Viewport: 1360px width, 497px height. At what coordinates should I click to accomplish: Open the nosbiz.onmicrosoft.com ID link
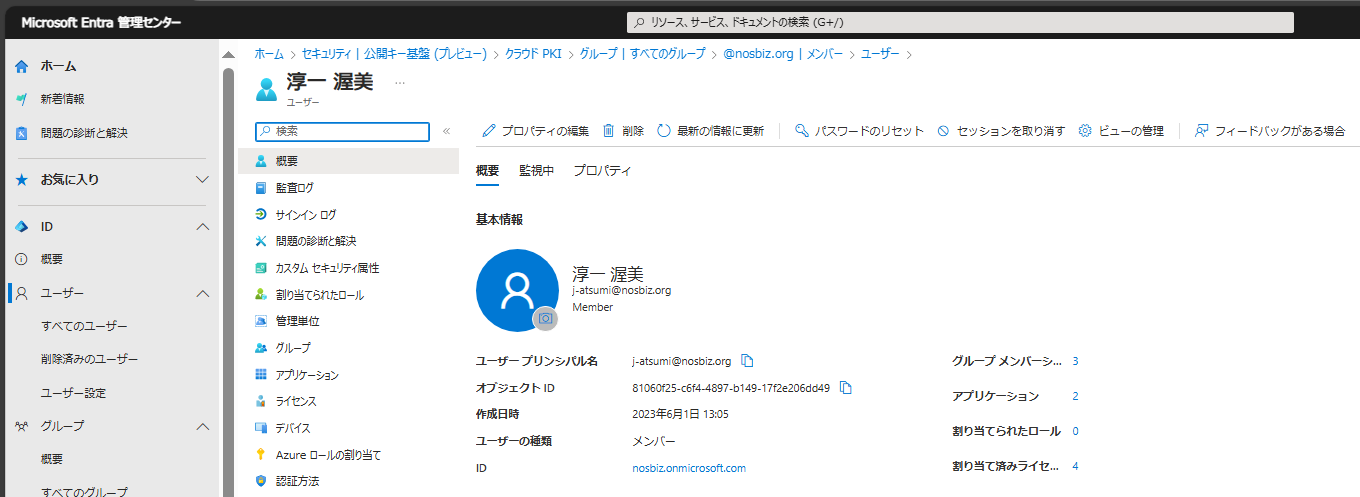click(x=689, y=468)
